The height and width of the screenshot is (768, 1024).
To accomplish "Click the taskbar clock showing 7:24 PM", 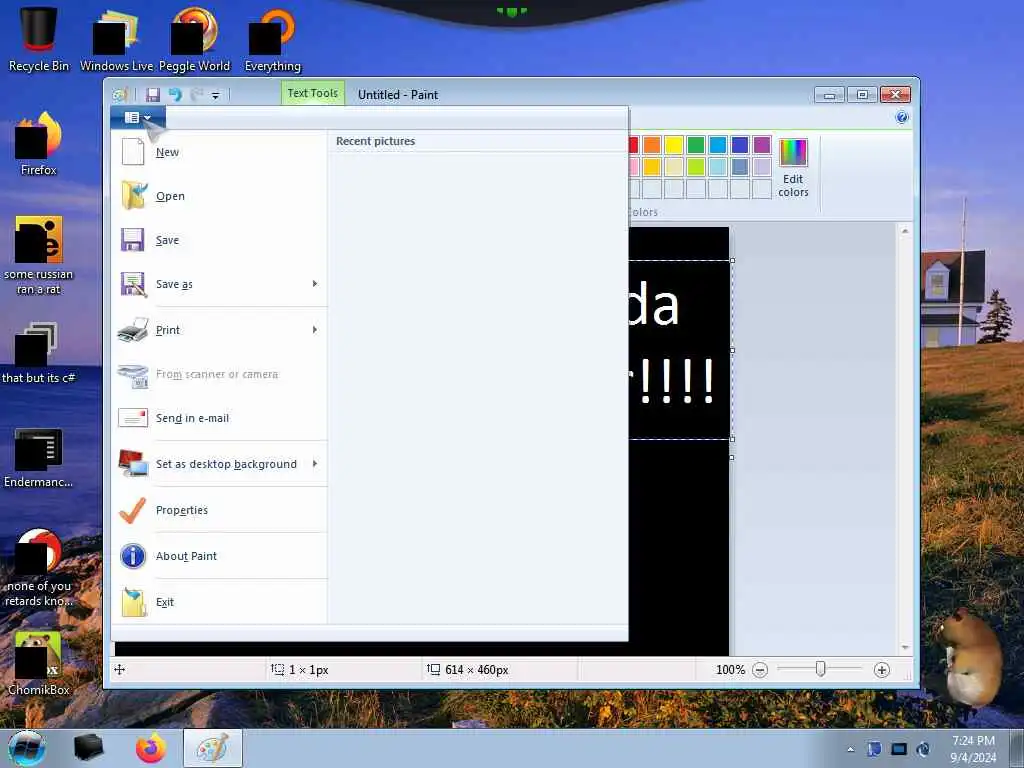I will pos(973,748).
